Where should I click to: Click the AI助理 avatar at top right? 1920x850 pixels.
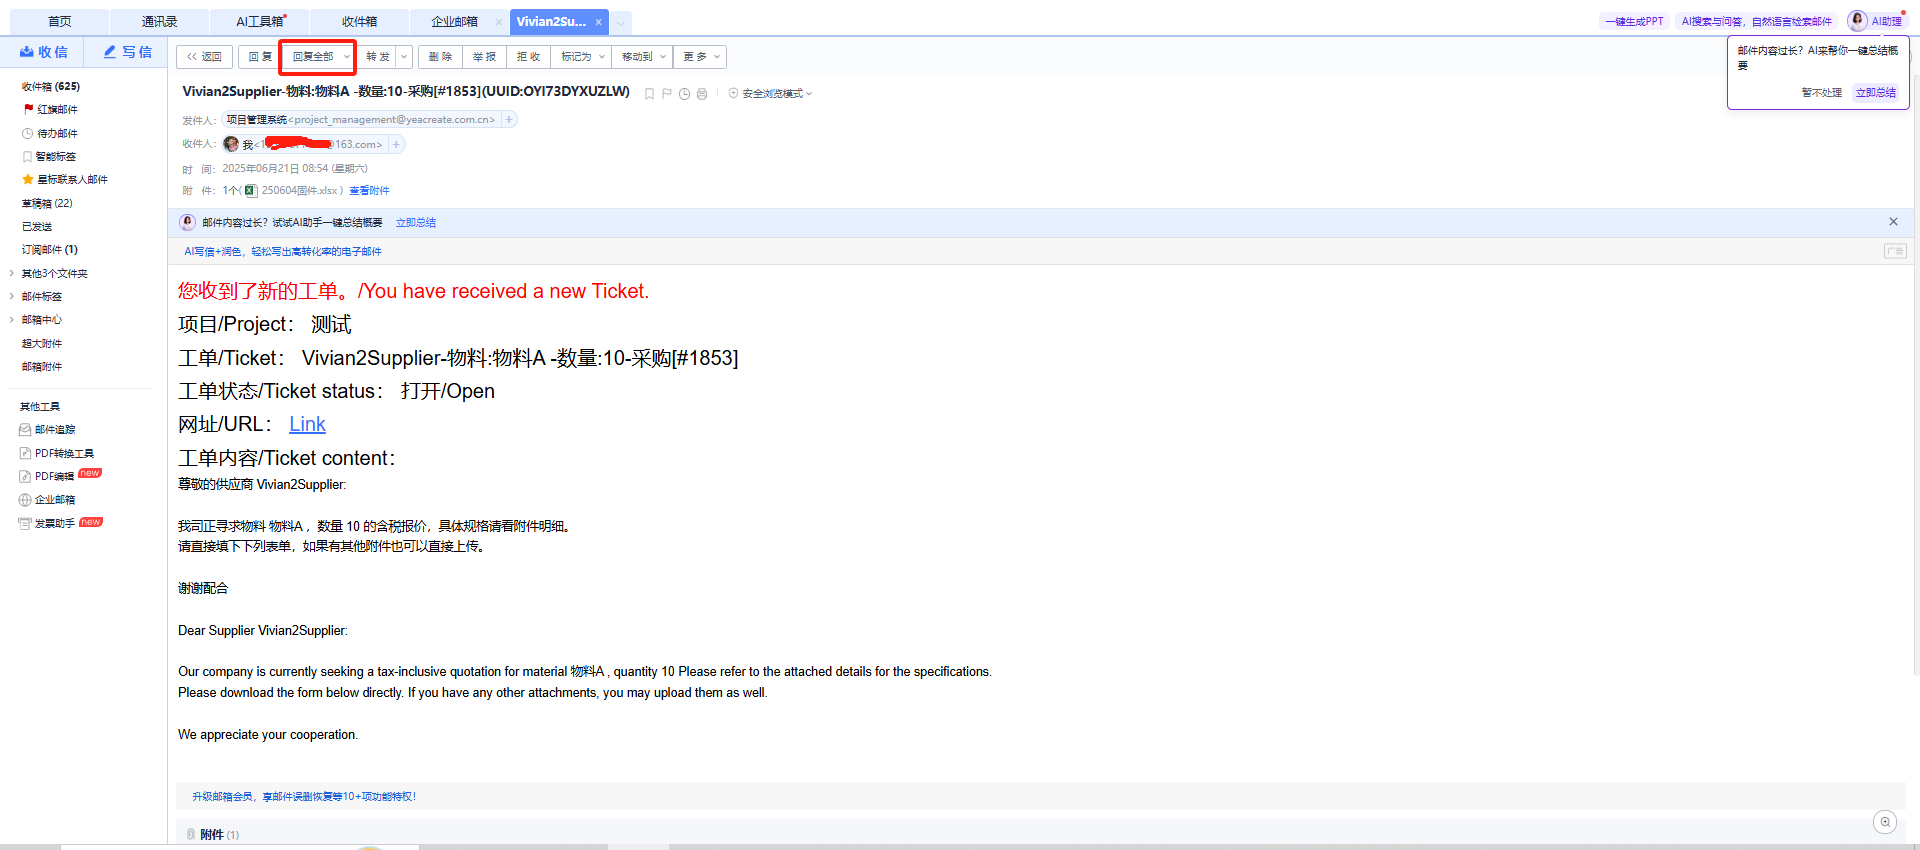pyautogui.click(x=1857, y=21)
